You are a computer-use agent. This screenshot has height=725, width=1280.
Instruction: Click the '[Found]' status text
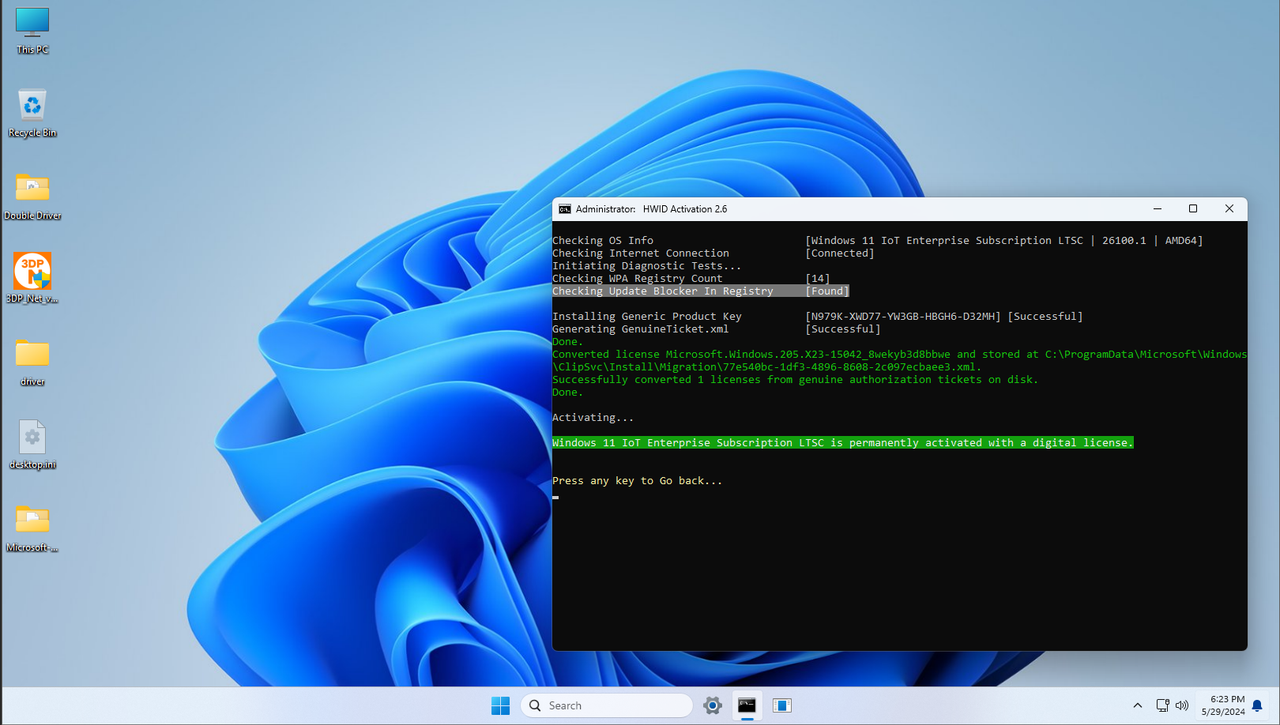click(x=827, y=291)
